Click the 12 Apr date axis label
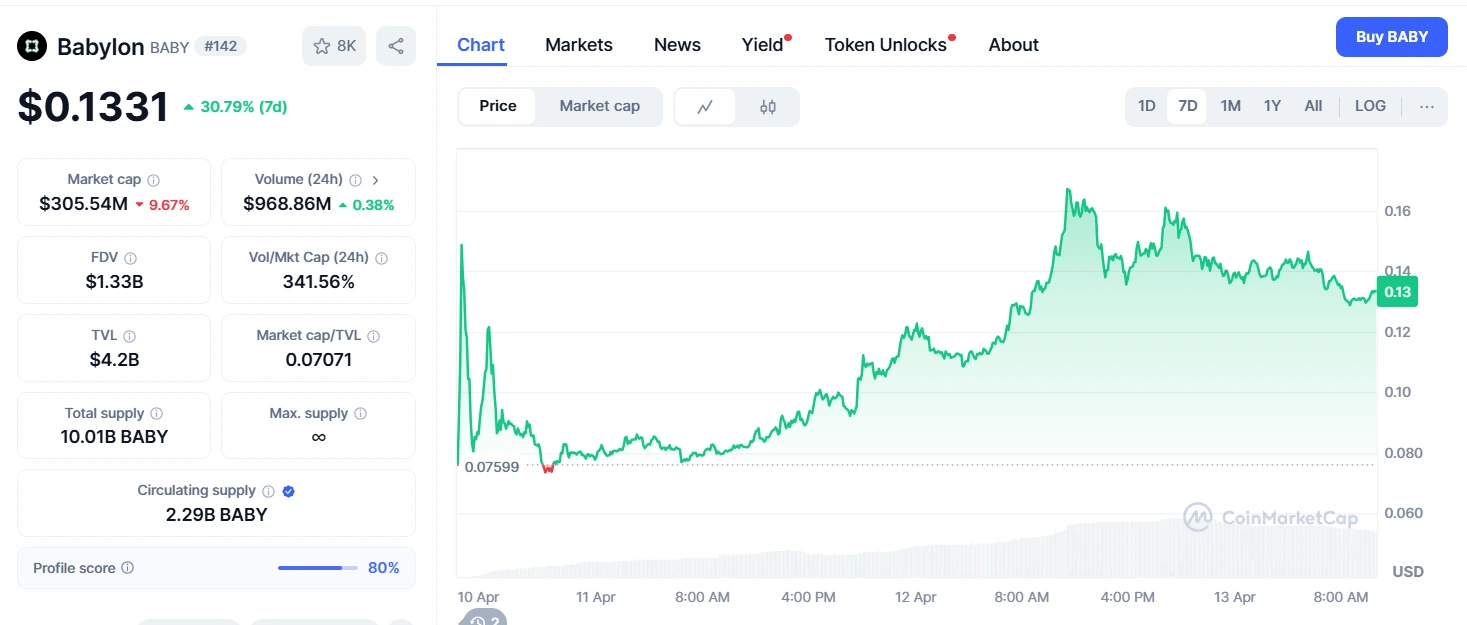Image resolution: width=1467 pixels, height=625 pixels. (x=915, y=597)
